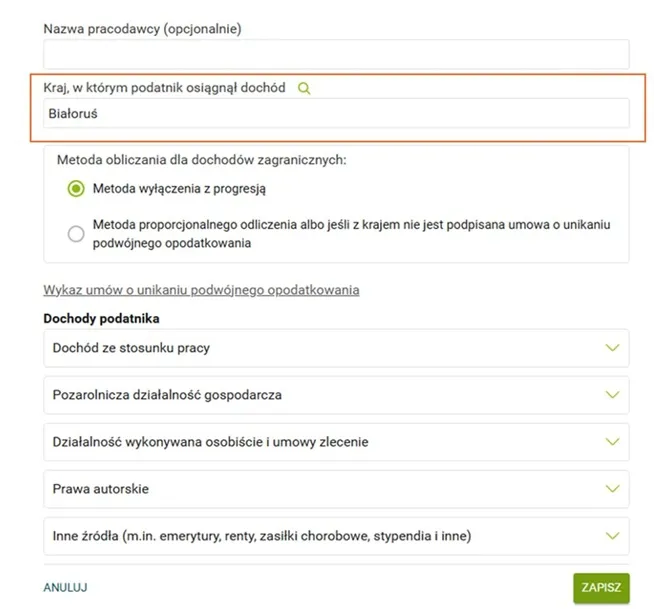The width and height of the screenshot is (654, 609).
Task: Open the Pozarolnicza działalność gospodarcza row
Action: pos(300,395)
